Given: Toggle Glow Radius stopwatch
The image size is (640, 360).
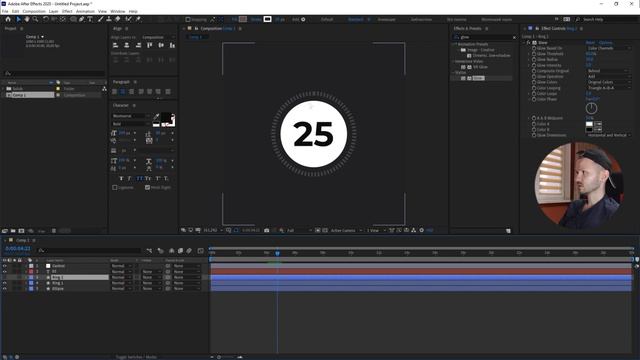Looking at the screenshot, I should [x=533, y=60].
